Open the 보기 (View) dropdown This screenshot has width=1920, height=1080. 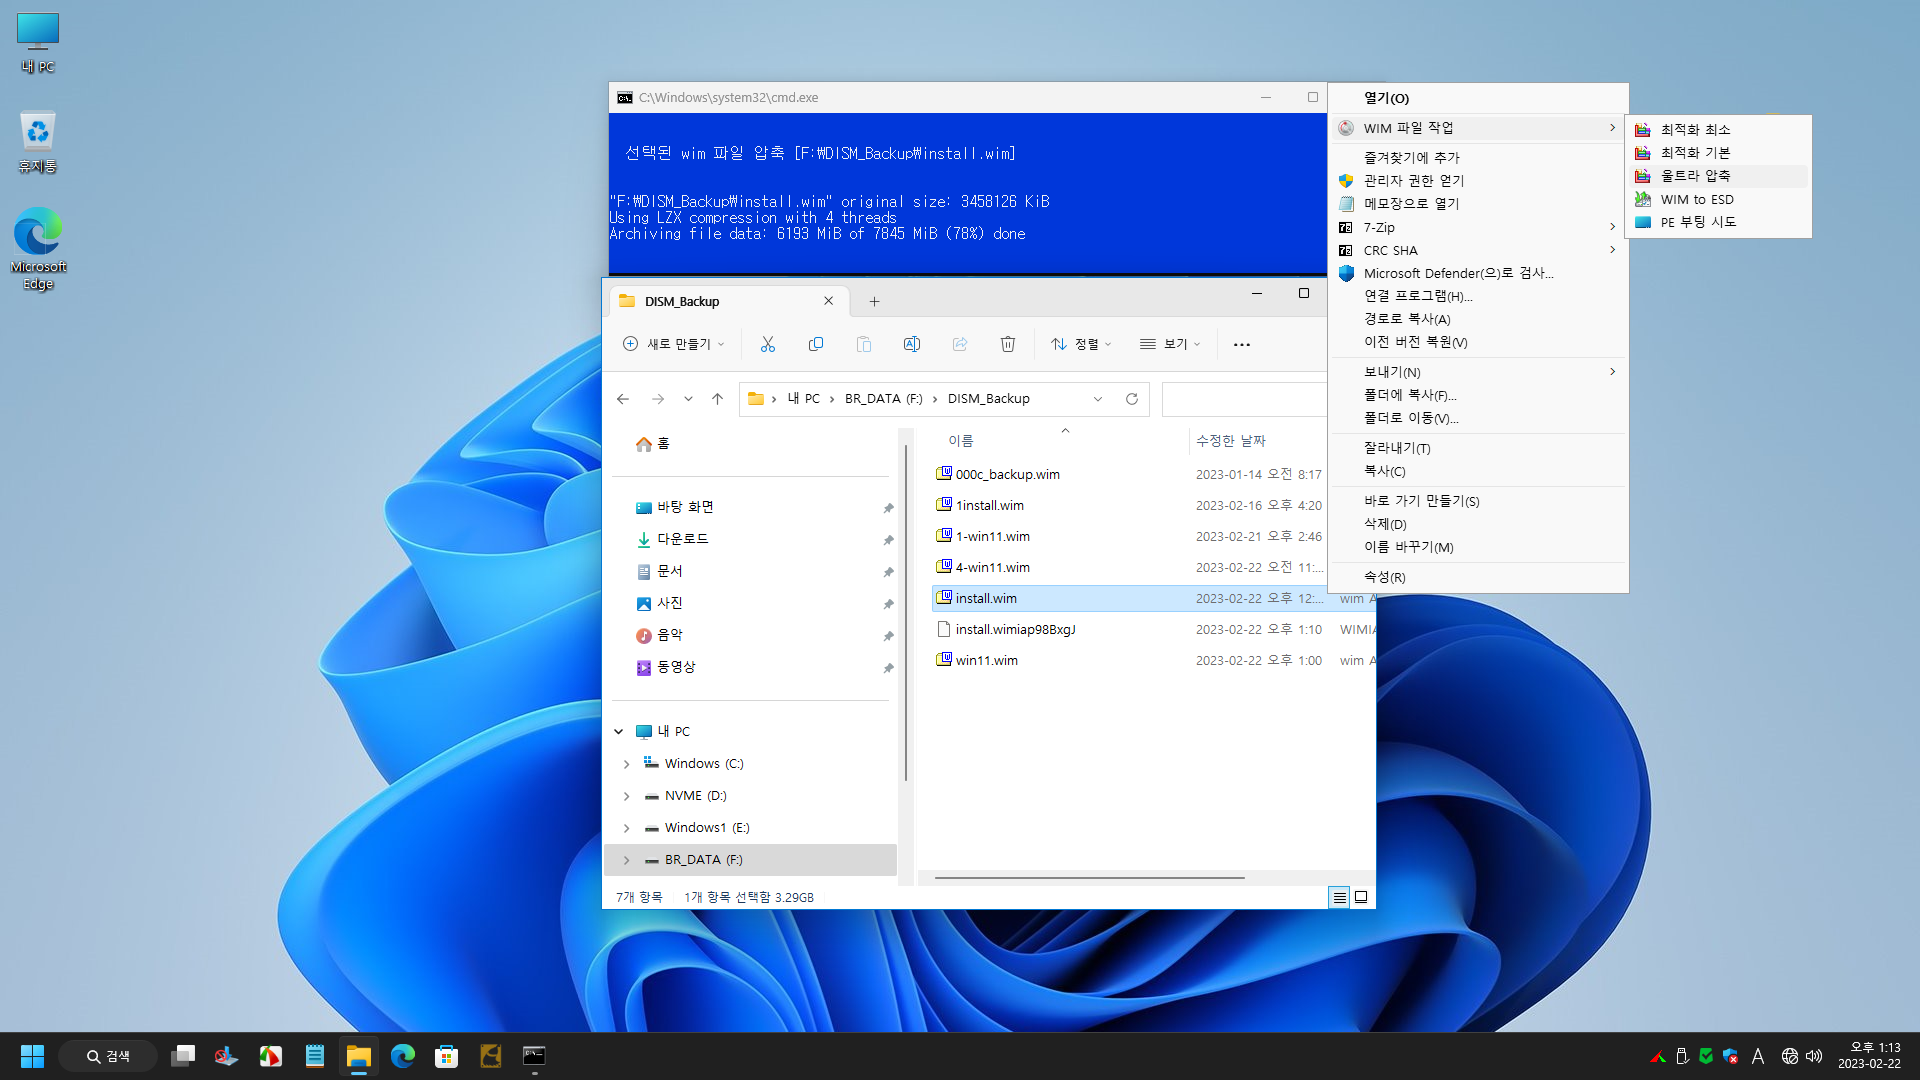click(x=1170, y=344)
